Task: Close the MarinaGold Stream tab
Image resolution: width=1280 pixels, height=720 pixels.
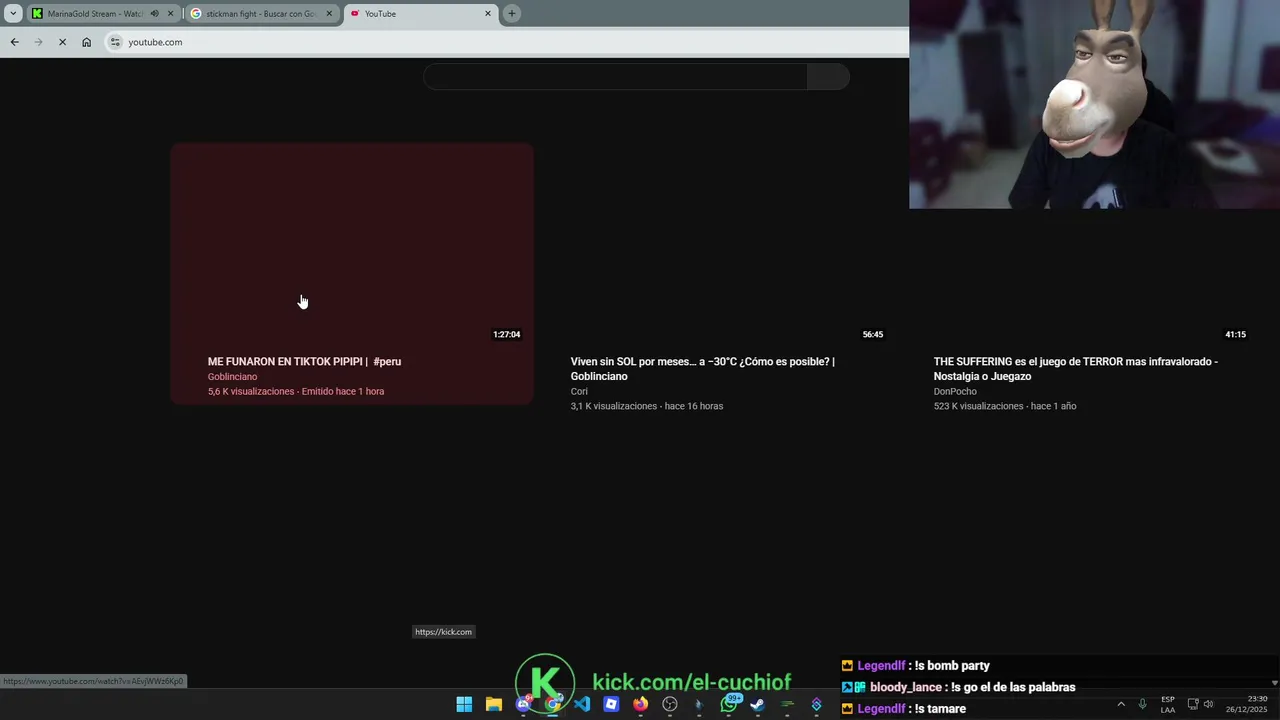Action: click(x=171, y=13)
